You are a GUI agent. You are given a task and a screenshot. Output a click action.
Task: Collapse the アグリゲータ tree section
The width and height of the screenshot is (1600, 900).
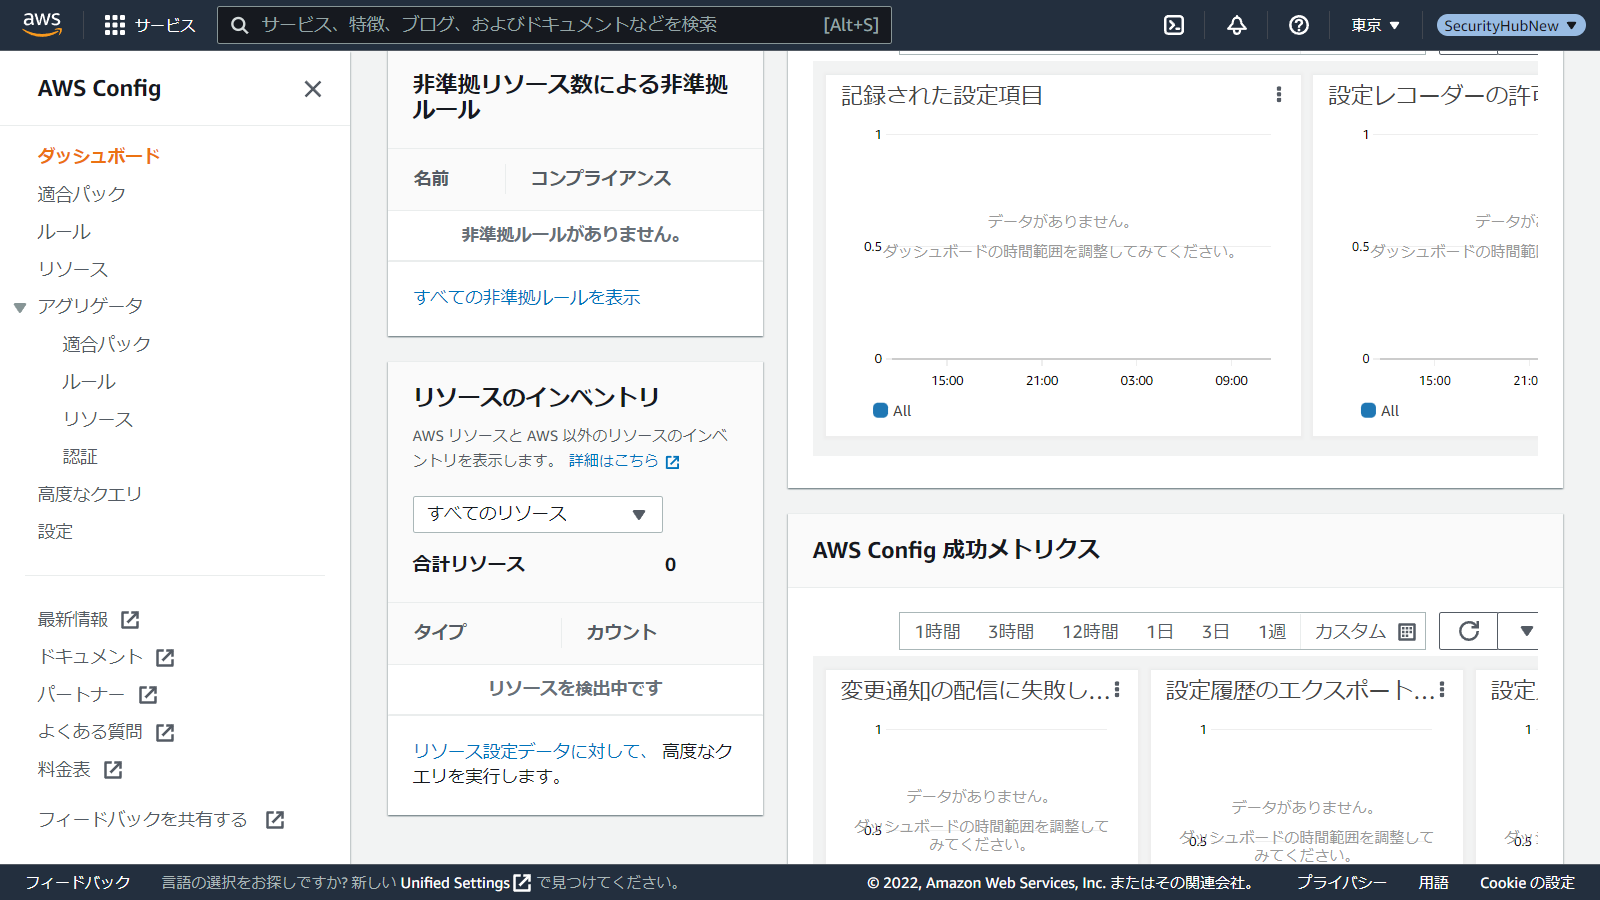(20, 307)
